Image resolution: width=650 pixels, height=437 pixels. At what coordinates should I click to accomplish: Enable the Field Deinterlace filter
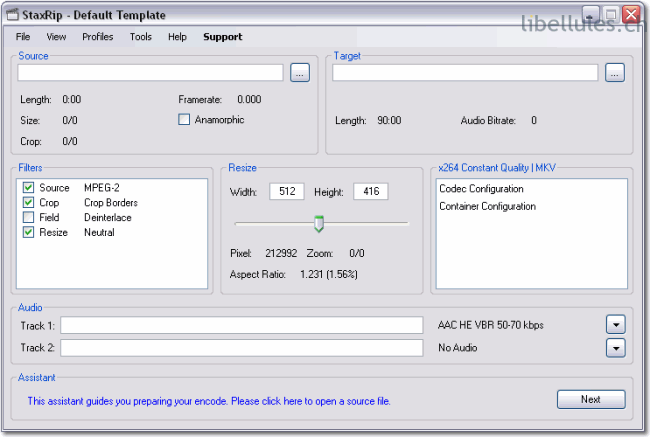pyautogui.click(x=28, y=217)
